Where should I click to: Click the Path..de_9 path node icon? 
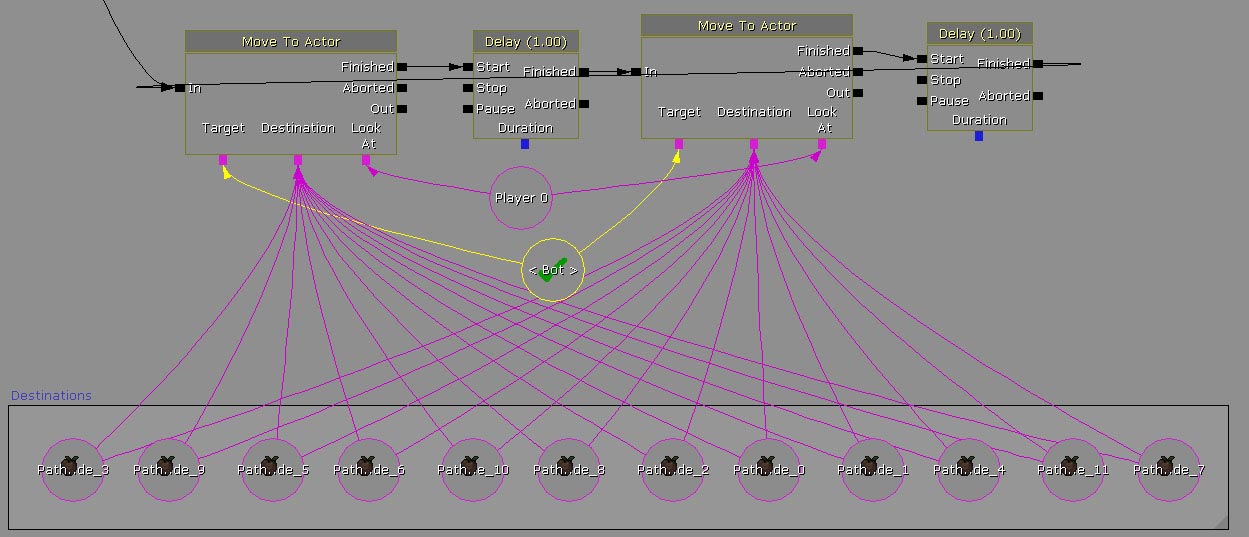[169, 469]
